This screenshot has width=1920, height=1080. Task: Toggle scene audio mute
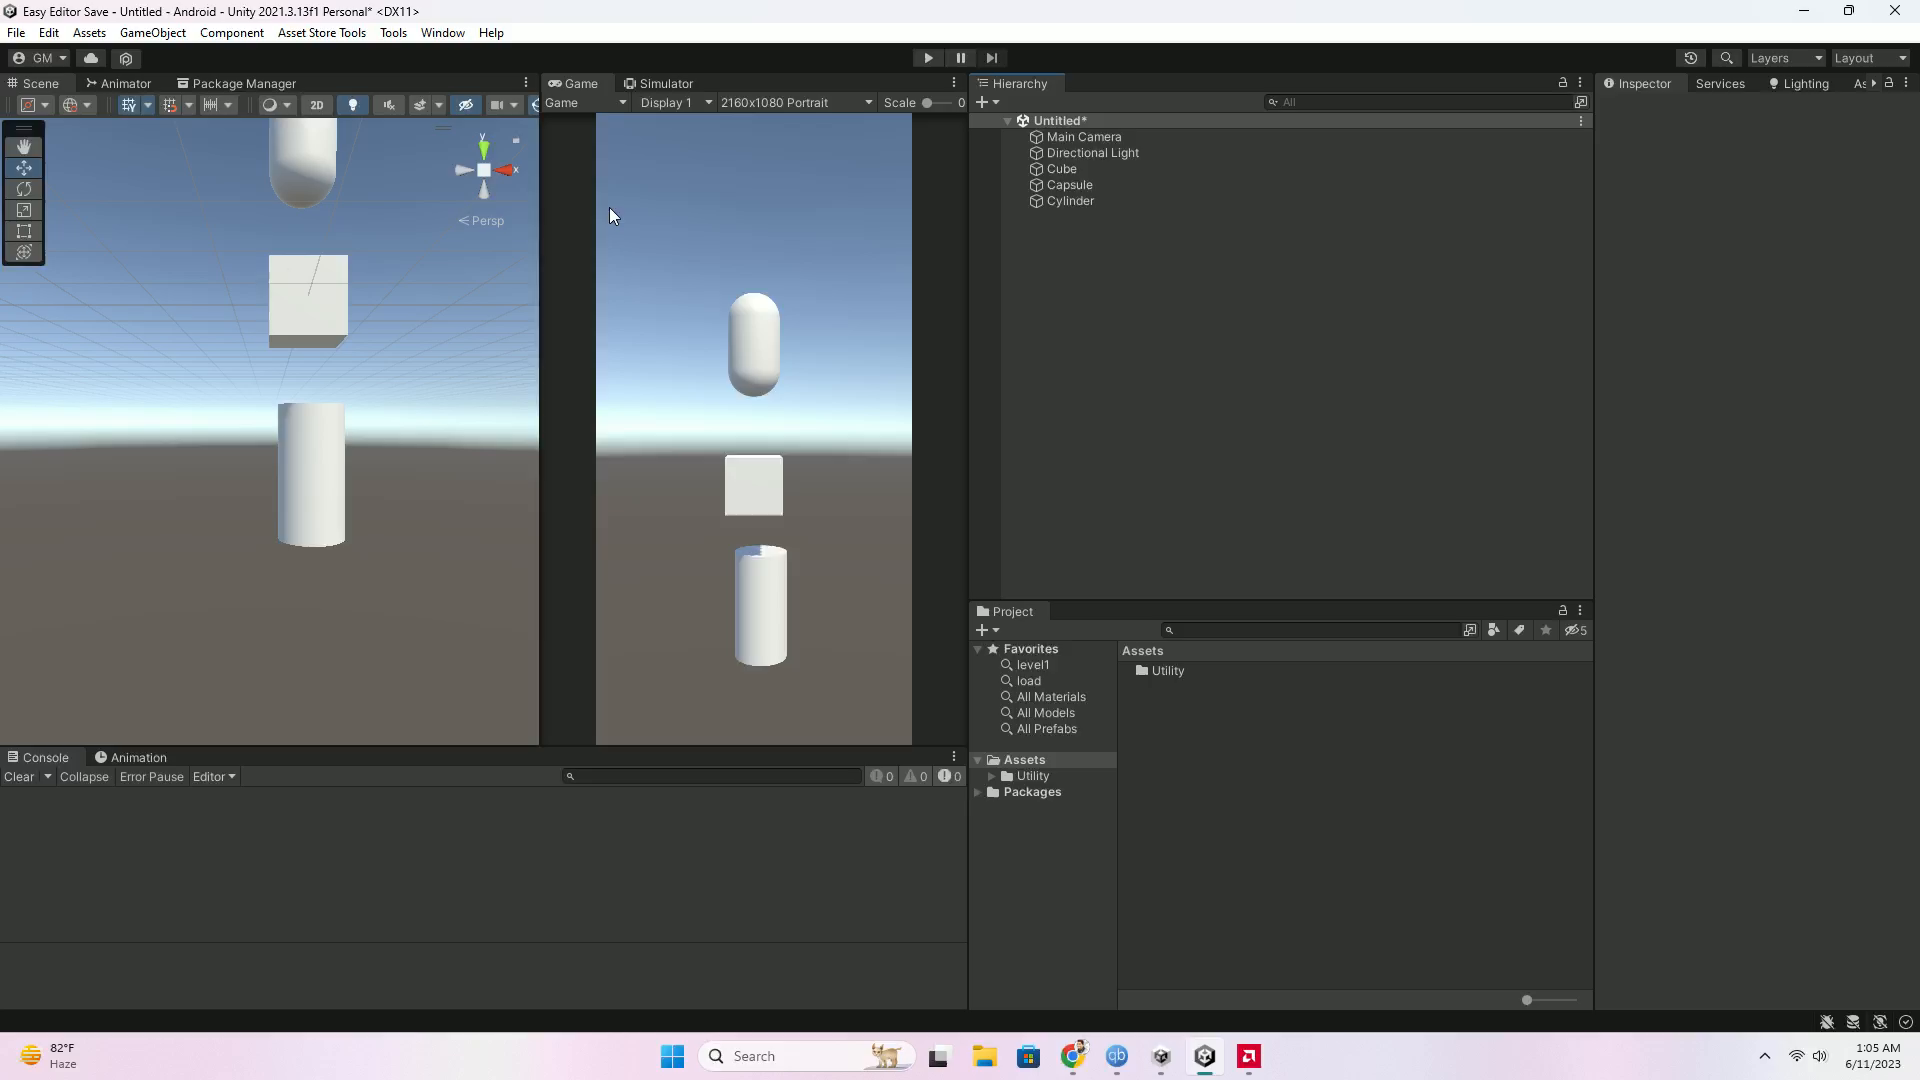pos(388,104)
